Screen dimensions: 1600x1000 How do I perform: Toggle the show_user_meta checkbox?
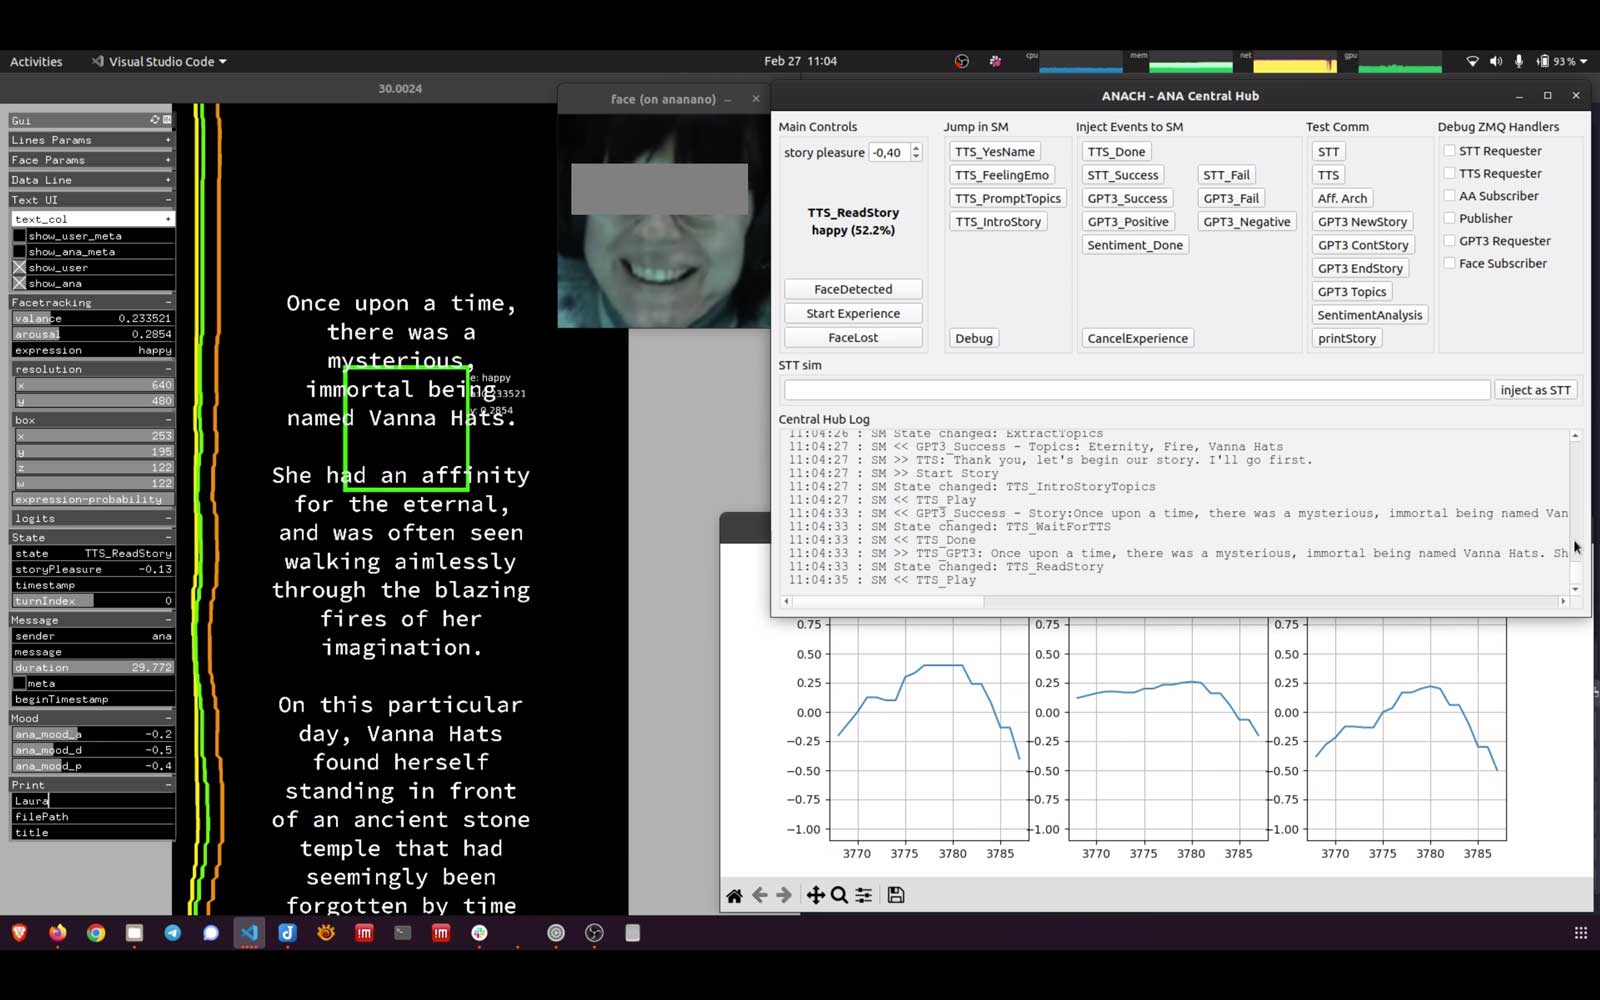click(x=19, y=236)
